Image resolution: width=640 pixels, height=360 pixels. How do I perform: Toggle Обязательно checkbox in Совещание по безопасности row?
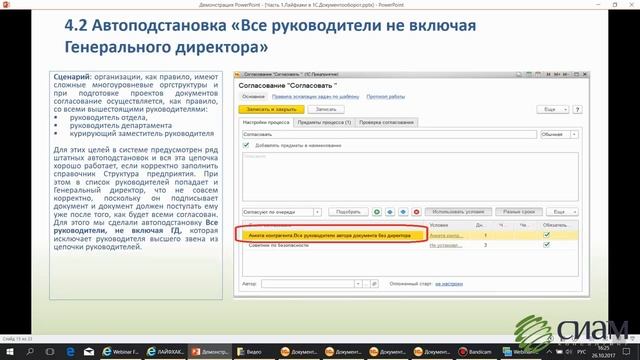547,244
